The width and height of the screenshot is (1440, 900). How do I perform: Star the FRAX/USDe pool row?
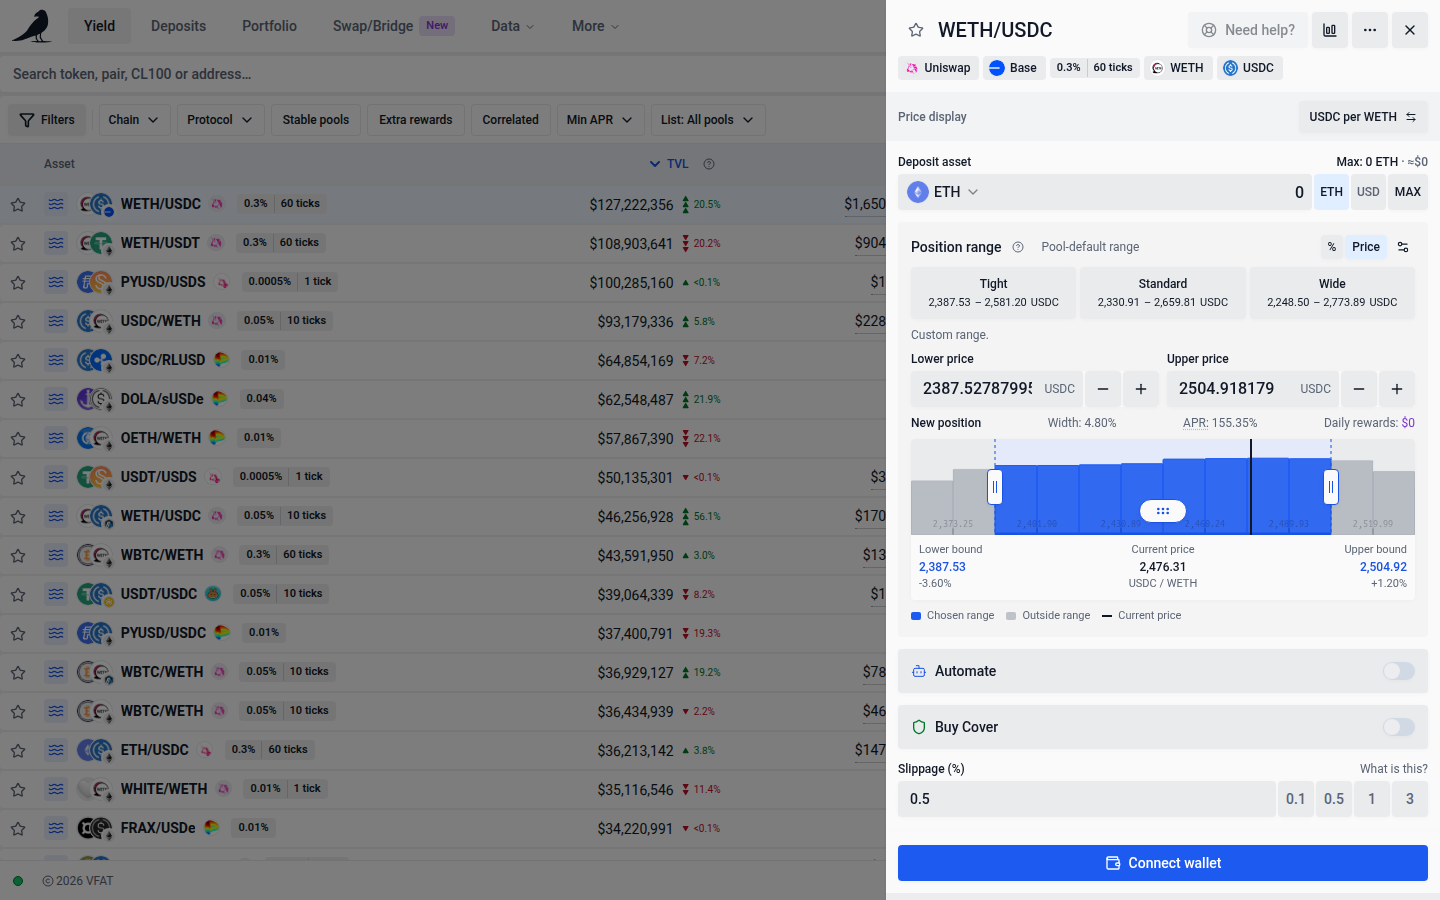tap(18, 828)
